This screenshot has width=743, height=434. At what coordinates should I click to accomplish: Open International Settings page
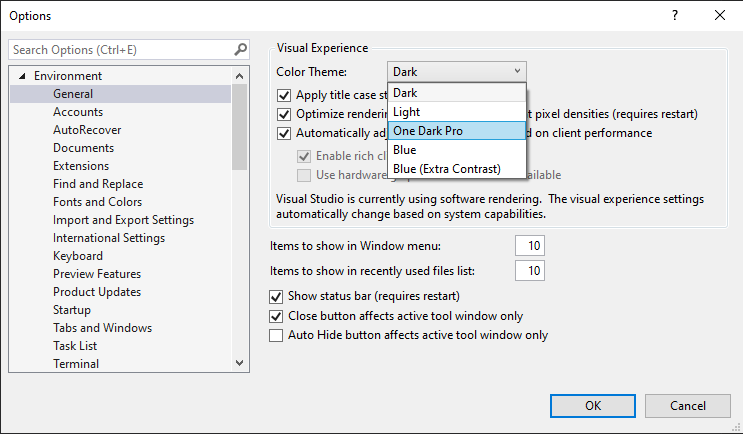(109, 238)
